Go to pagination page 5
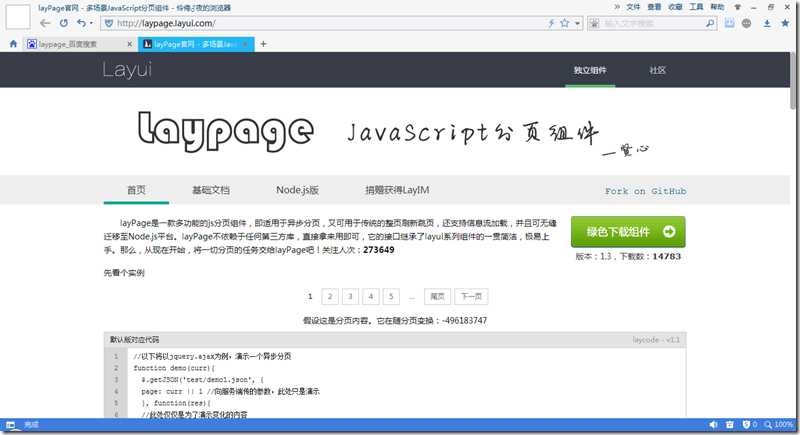This screenshot has width=800, height=435. click(x=391, y=296)
